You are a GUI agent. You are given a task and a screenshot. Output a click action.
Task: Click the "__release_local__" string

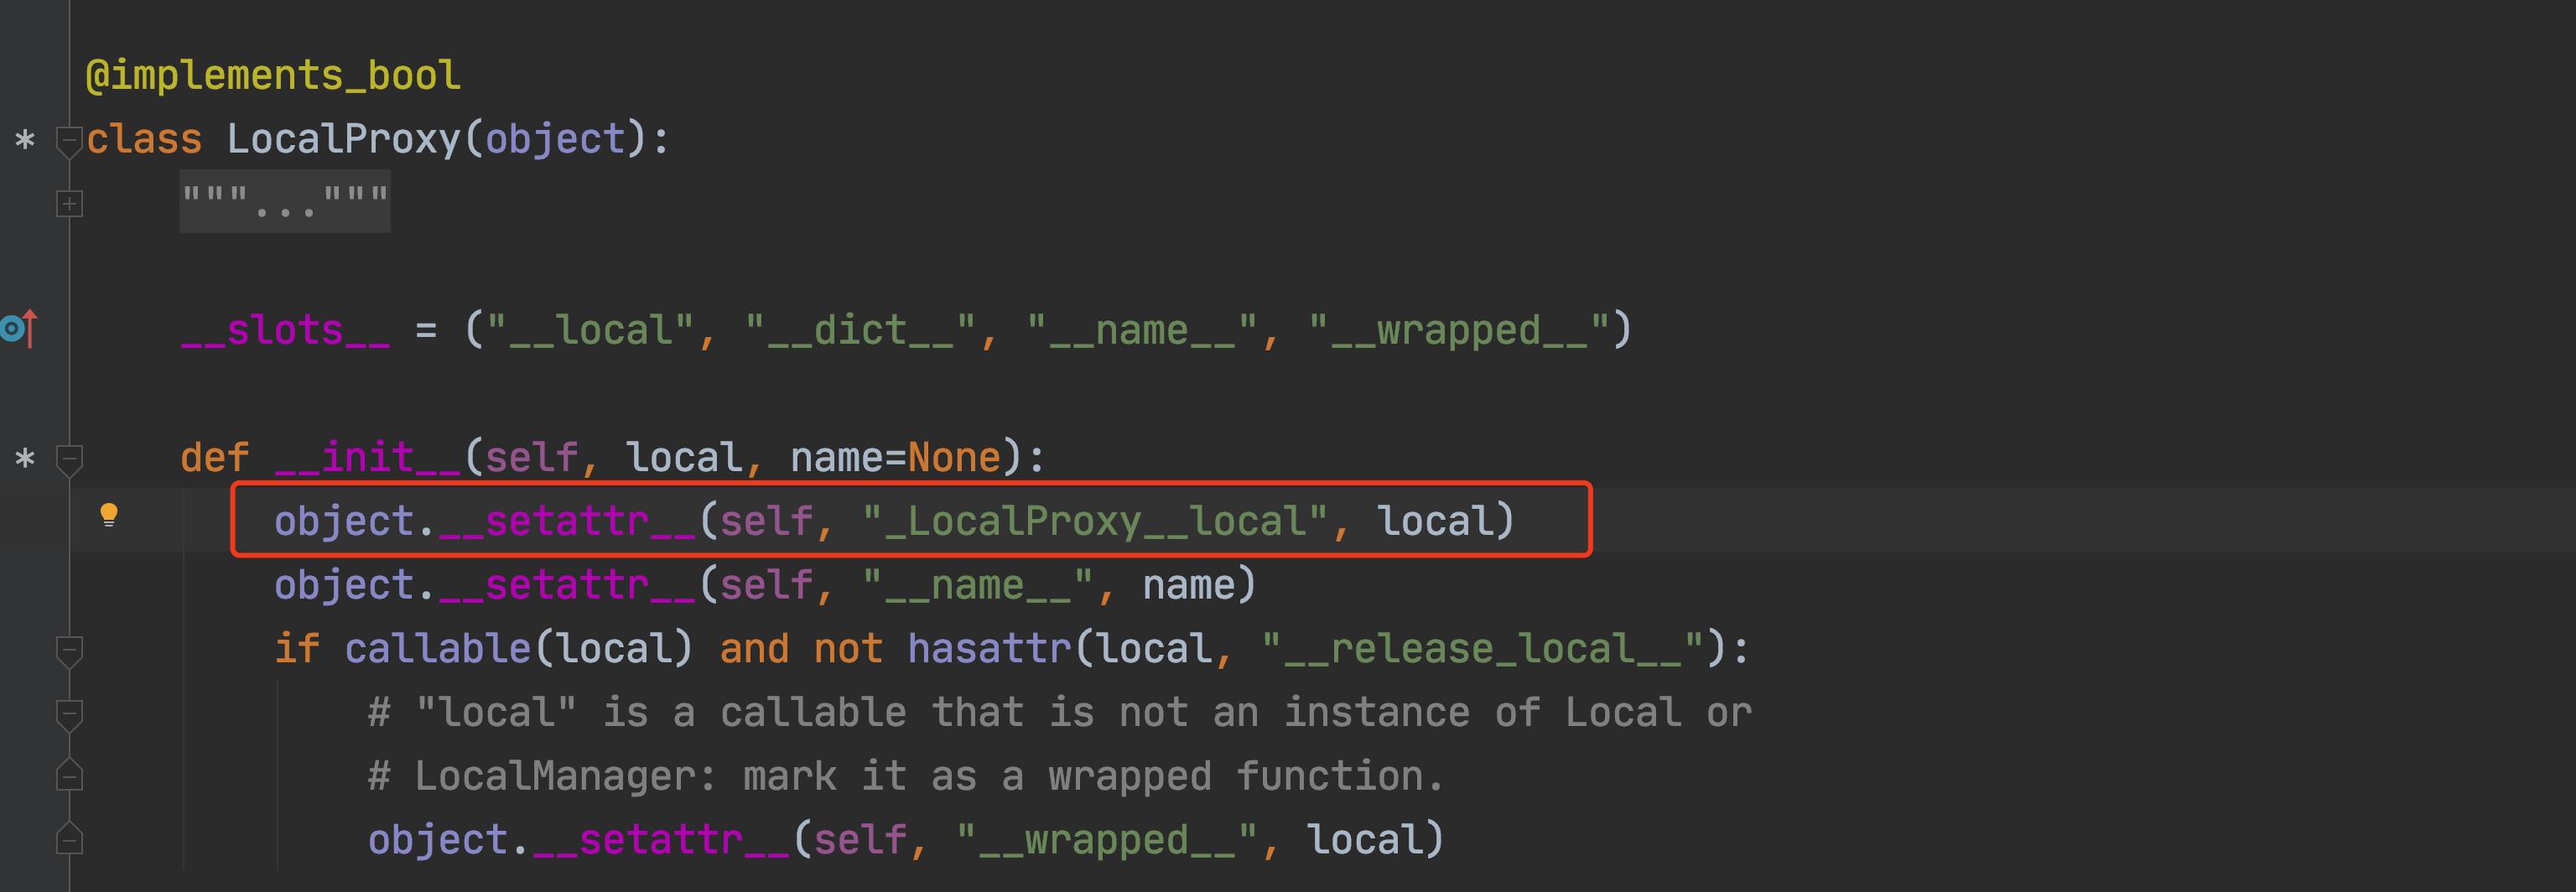coord(1483,649)
